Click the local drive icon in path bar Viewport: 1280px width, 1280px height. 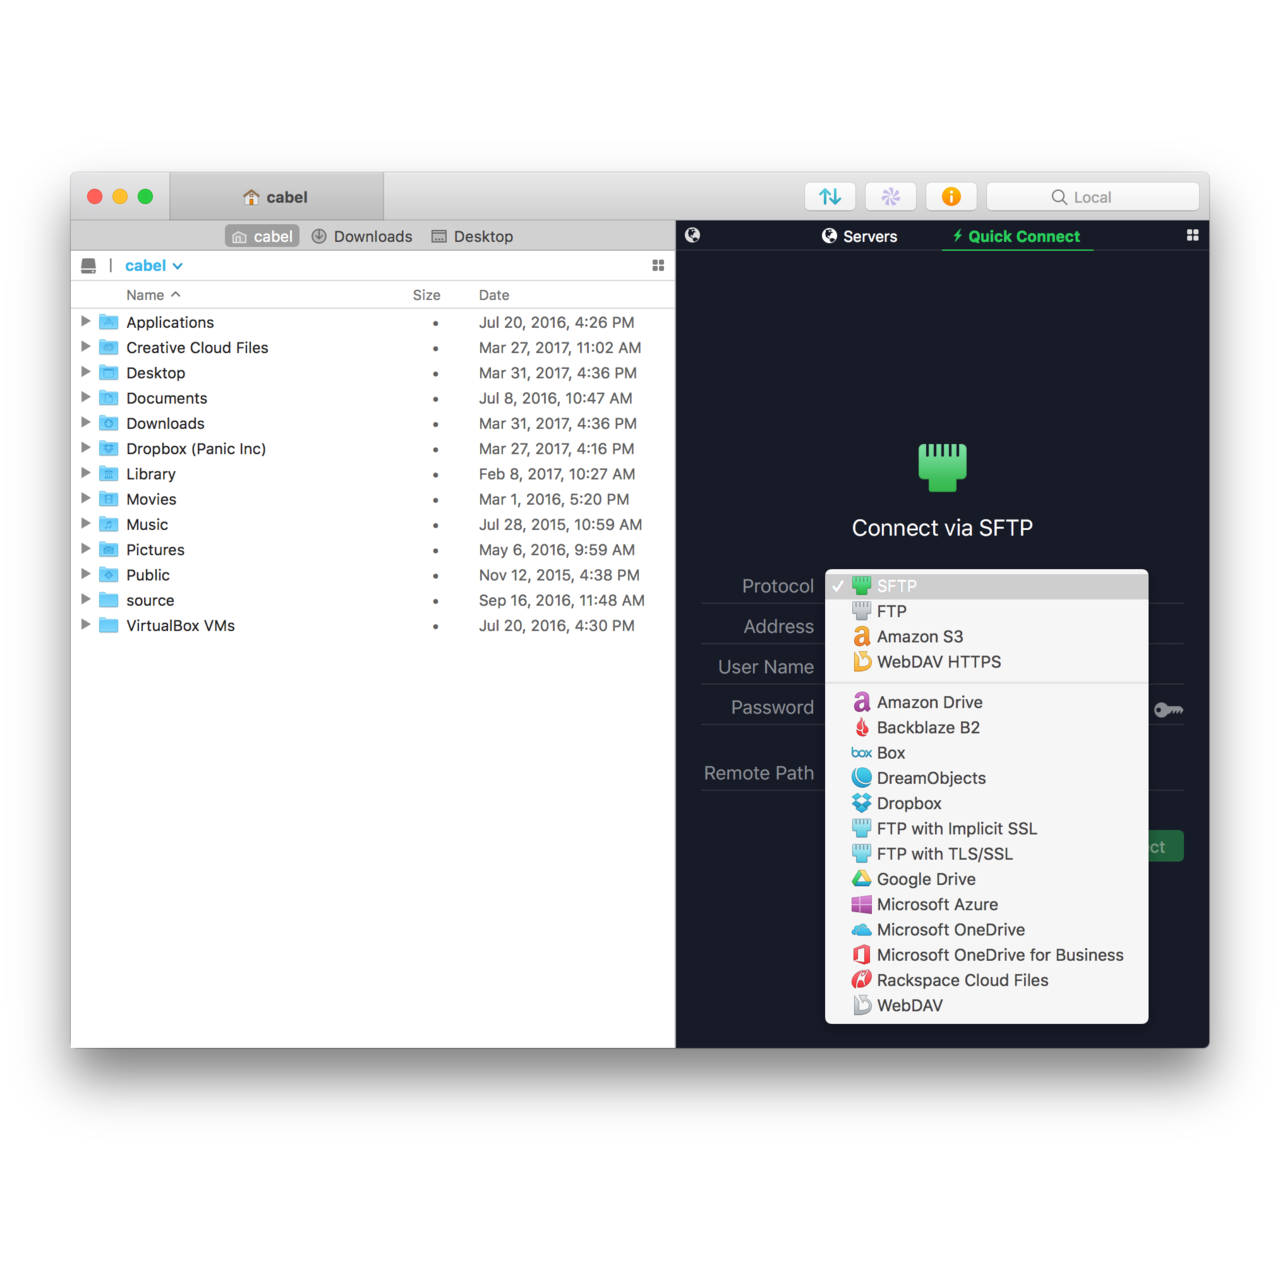89,266
